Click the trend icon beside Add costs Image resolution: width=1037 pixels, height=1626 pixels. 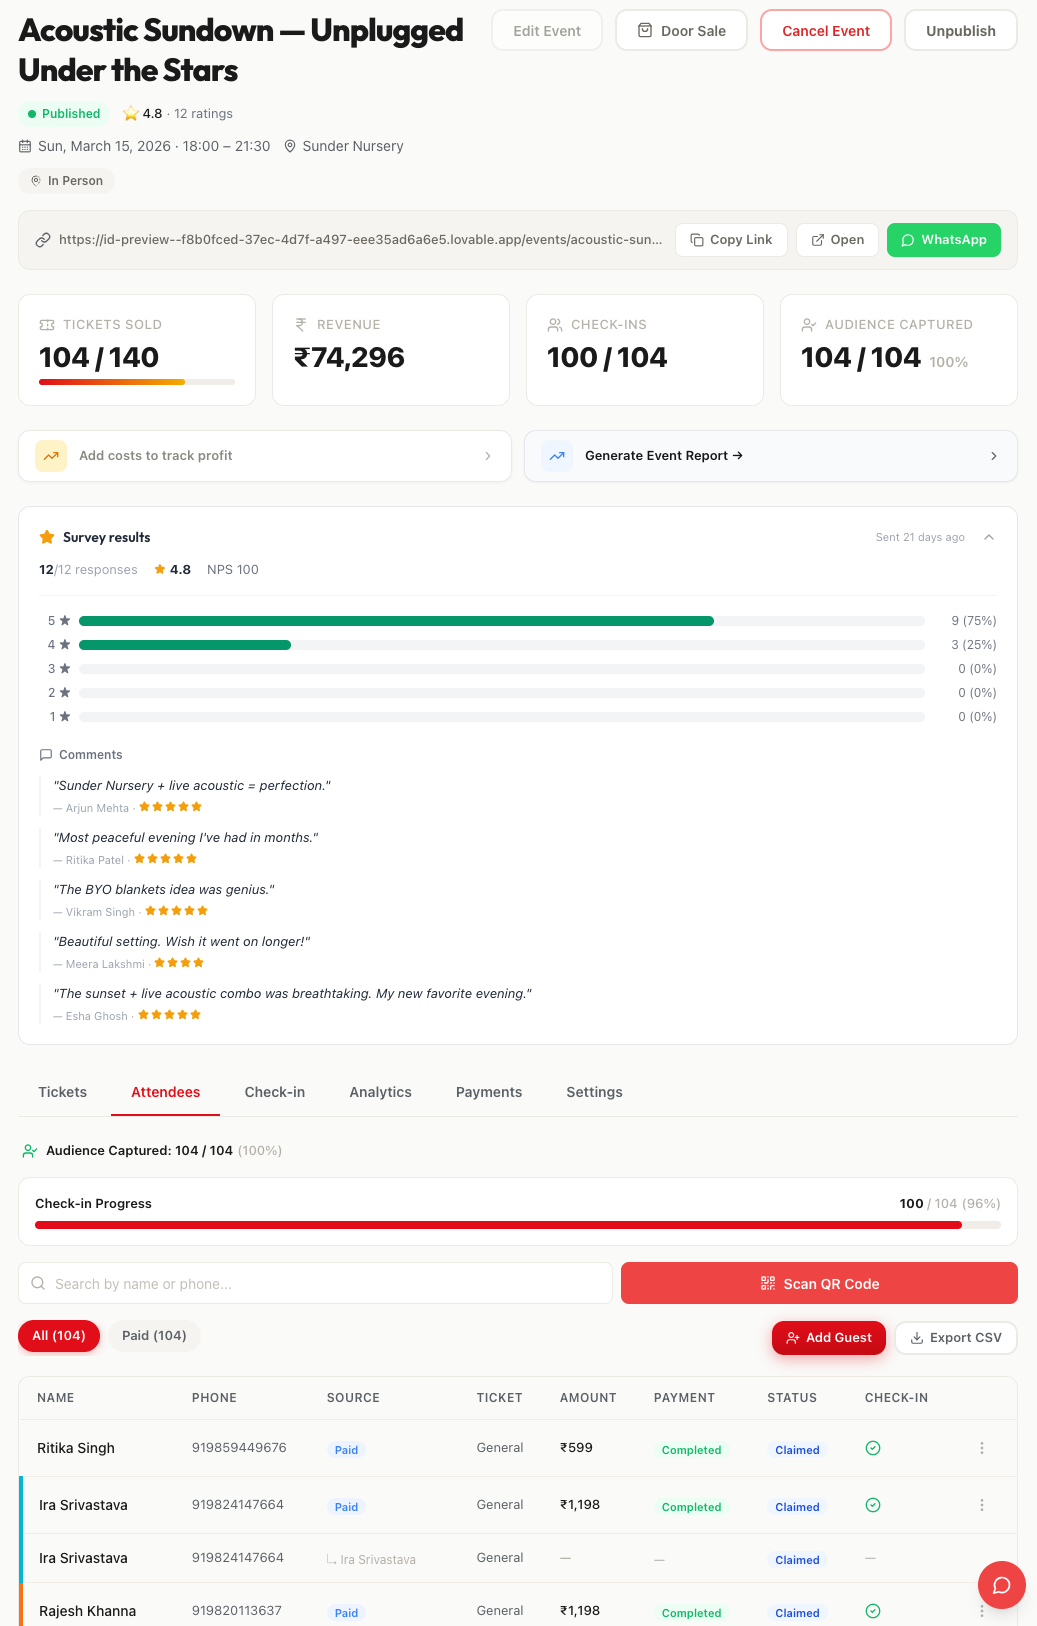[51, 456]
